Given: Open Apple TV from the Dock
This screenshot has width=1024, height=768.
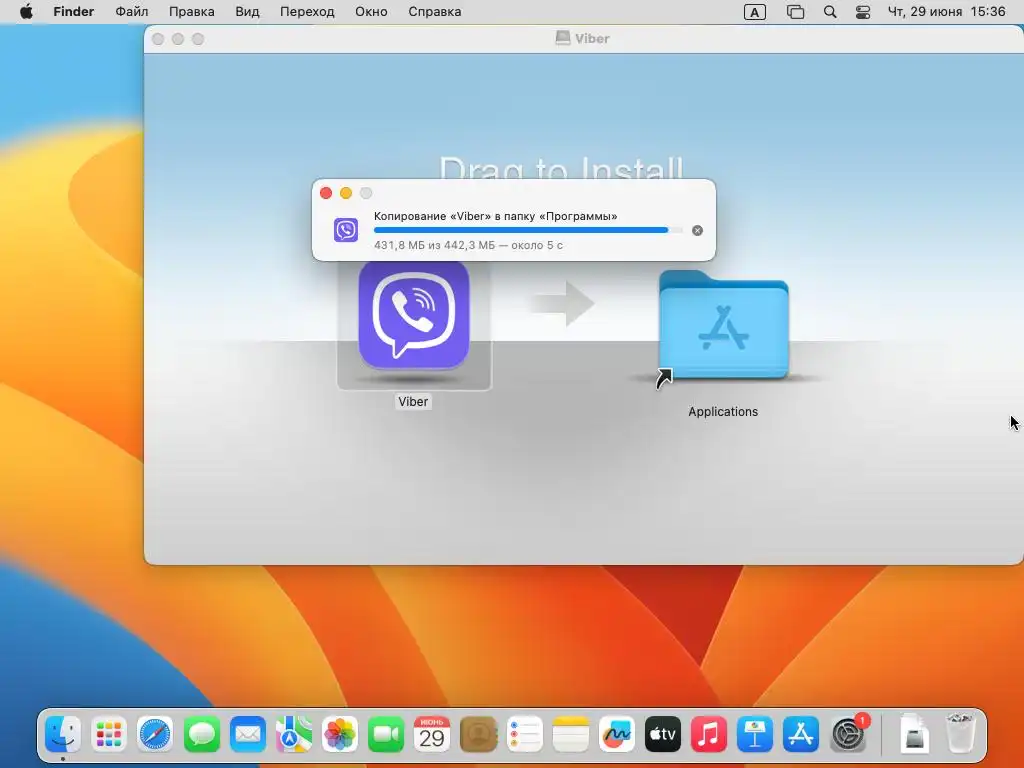Looking at the screenshot, I should click(663, 735).
